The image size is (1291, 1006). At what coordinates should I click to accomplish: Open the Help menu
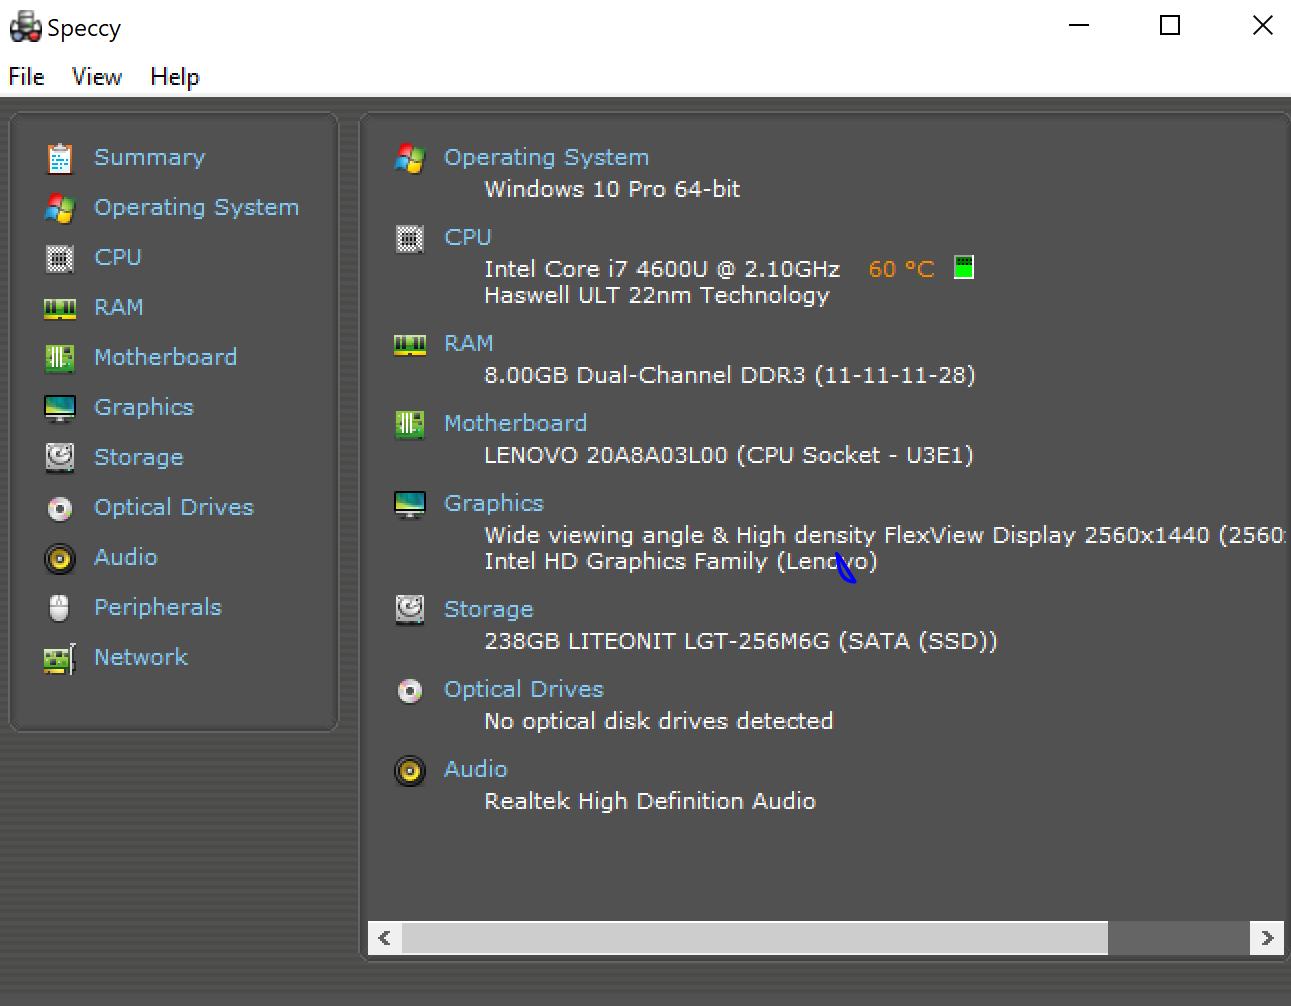175,77
